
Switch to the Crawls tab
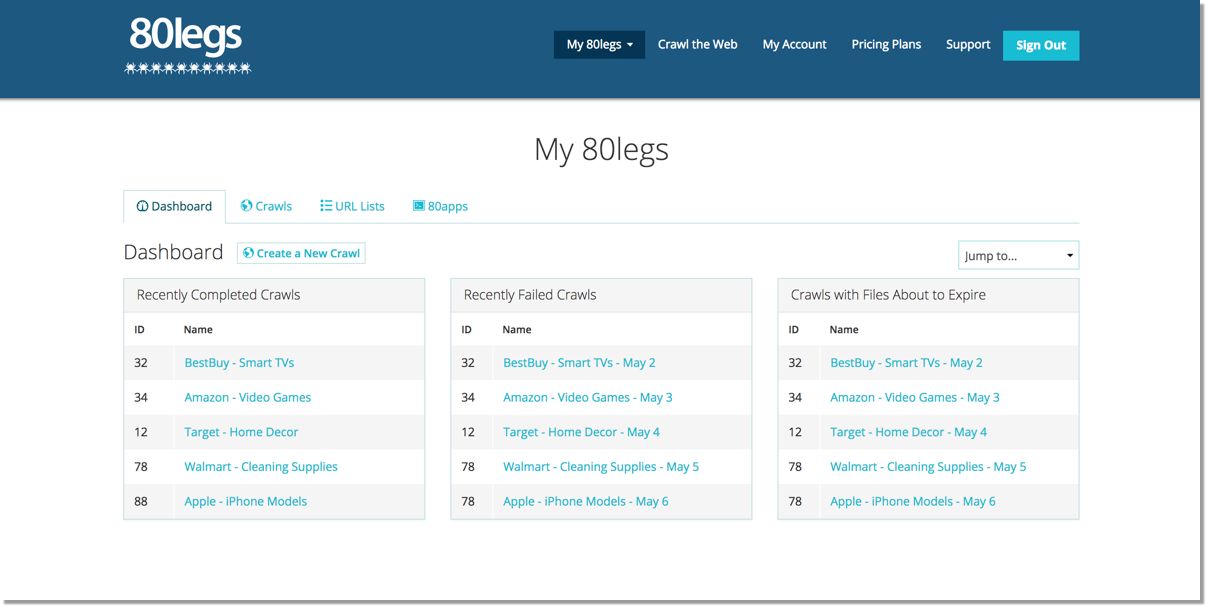[x=266, y=207]
